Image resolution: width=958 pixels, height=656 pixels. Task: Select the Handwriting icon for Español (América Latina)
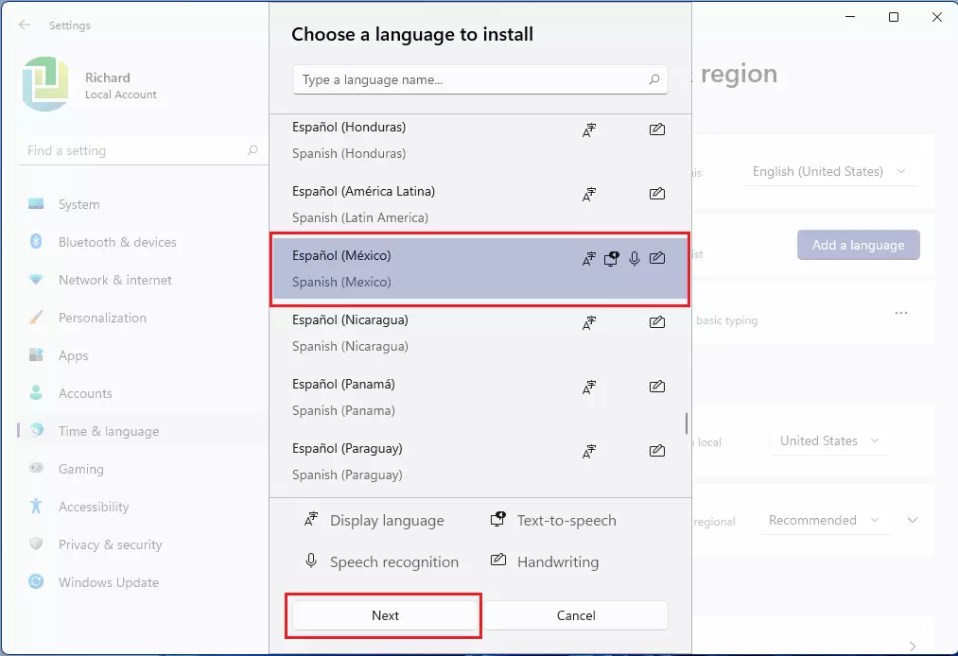pyautogui.click(x=657, y=194)
